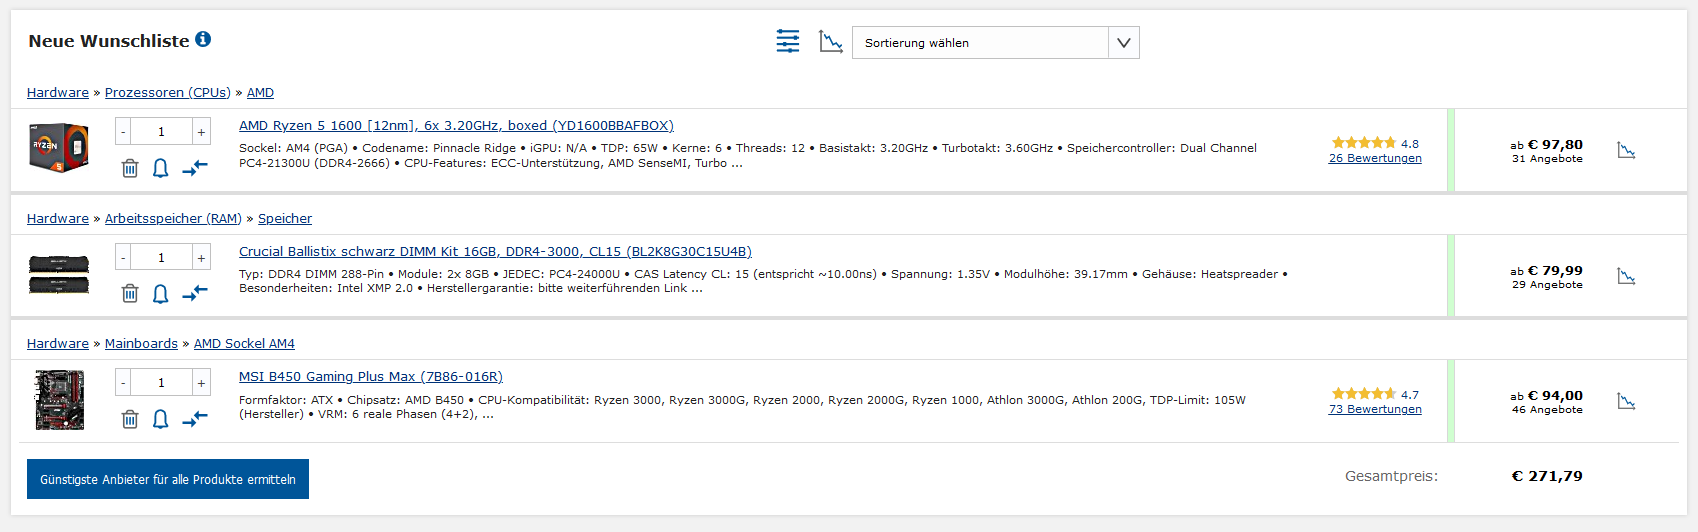
Task: Open Hardware breadcrumb above the Ryzen item
Action: pyautogui.click(x=58, y=93)
